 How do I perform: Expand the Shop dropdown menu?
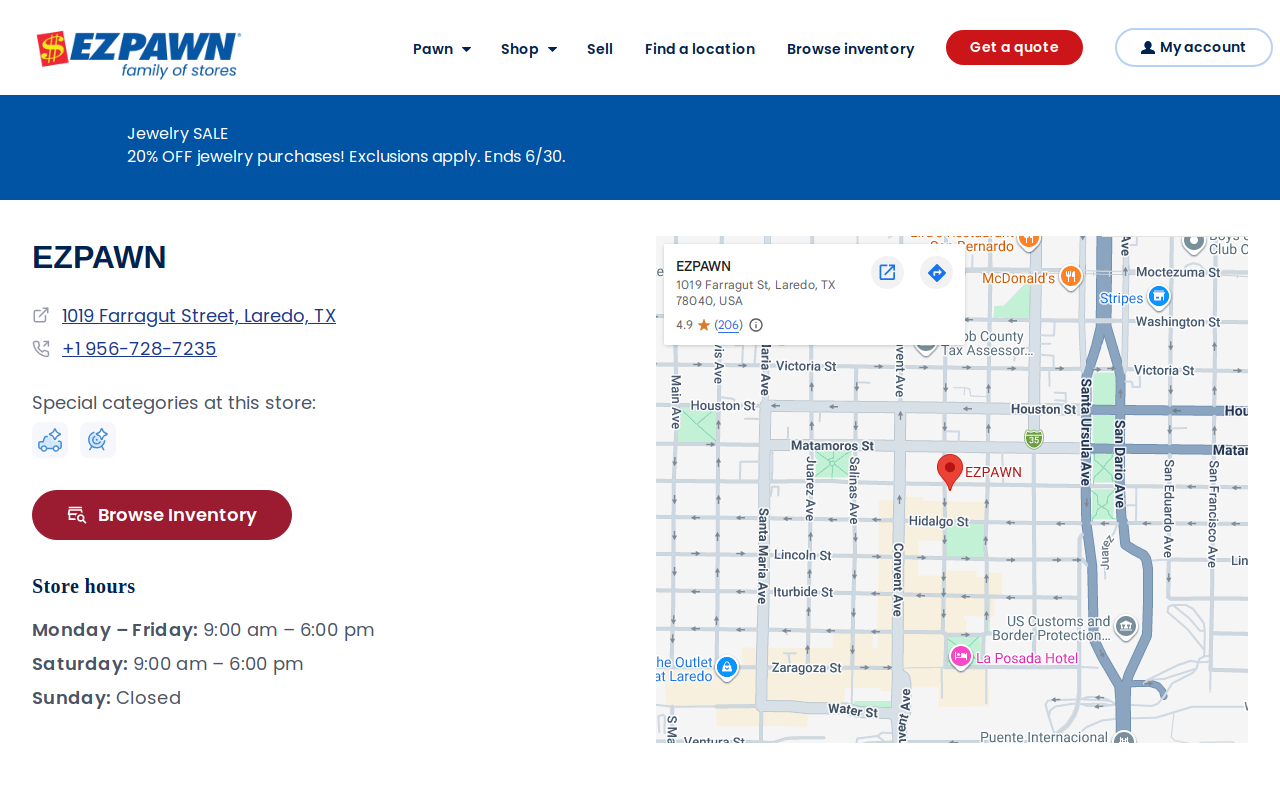pos(529,49)
